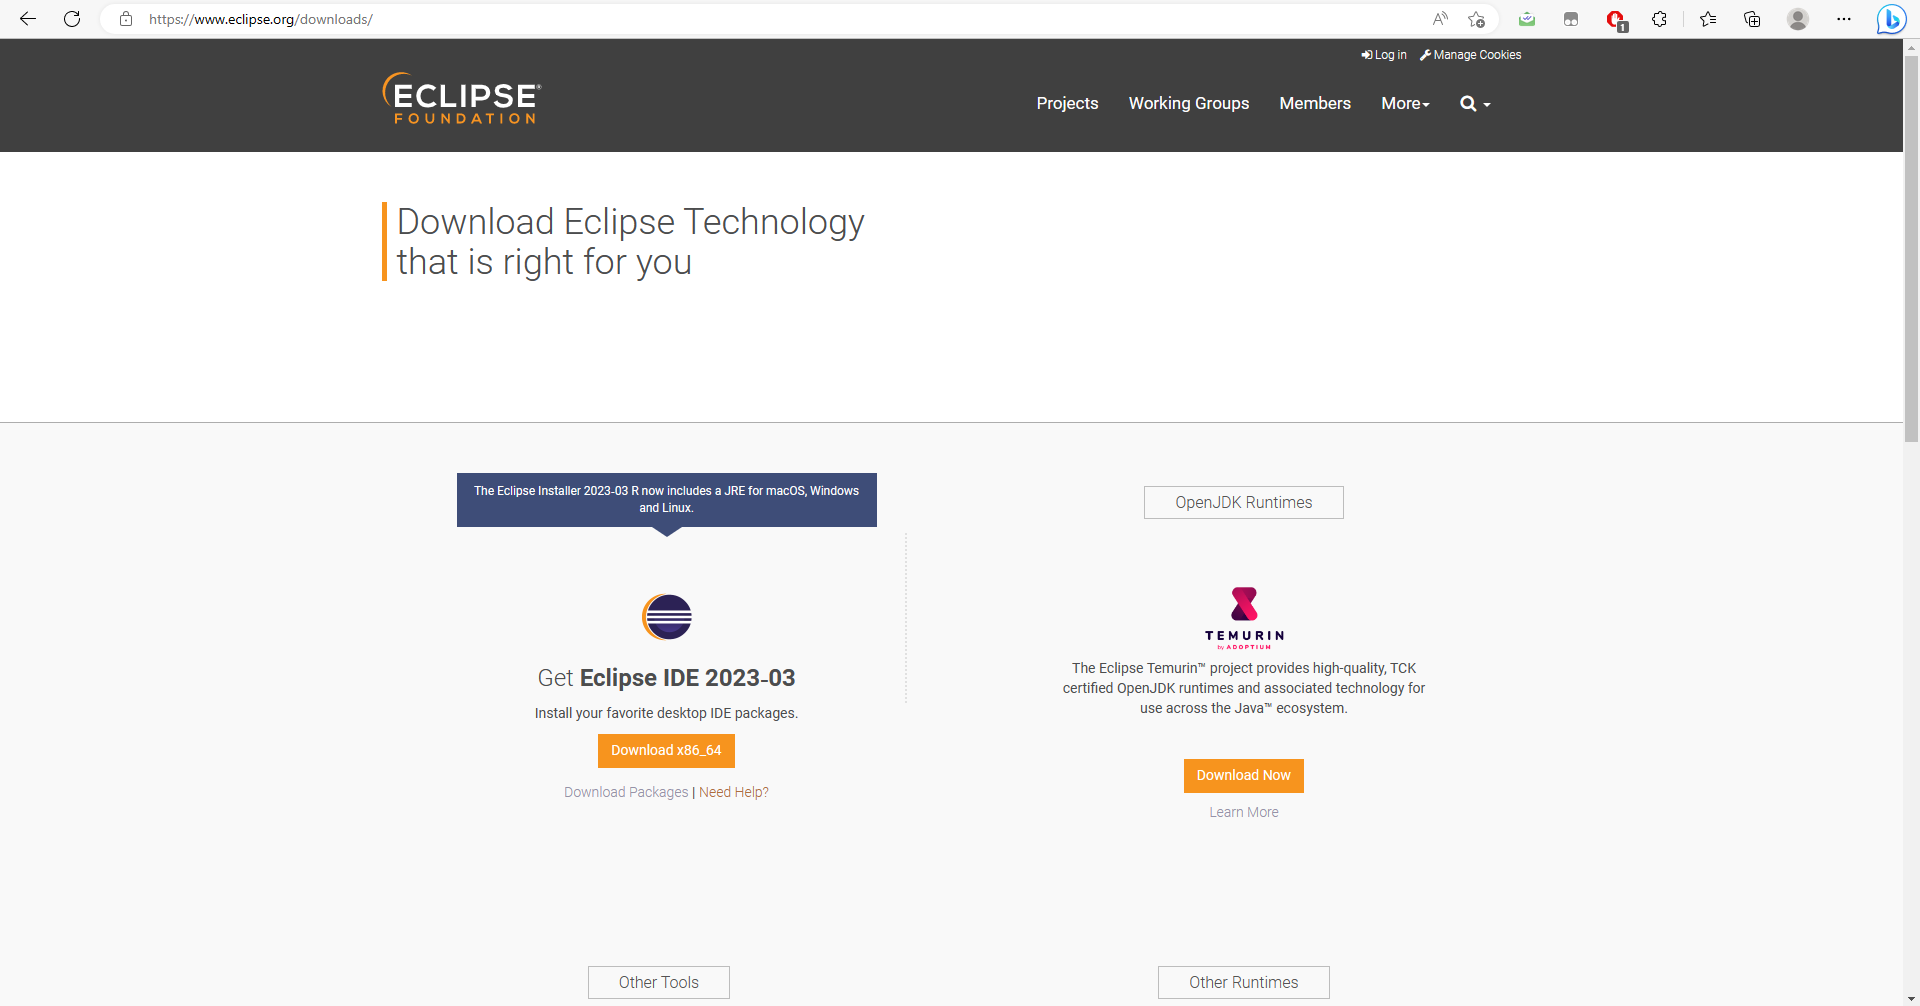Open Working Groups navigation item
1920x1006 pixels.
point(1189,103)
